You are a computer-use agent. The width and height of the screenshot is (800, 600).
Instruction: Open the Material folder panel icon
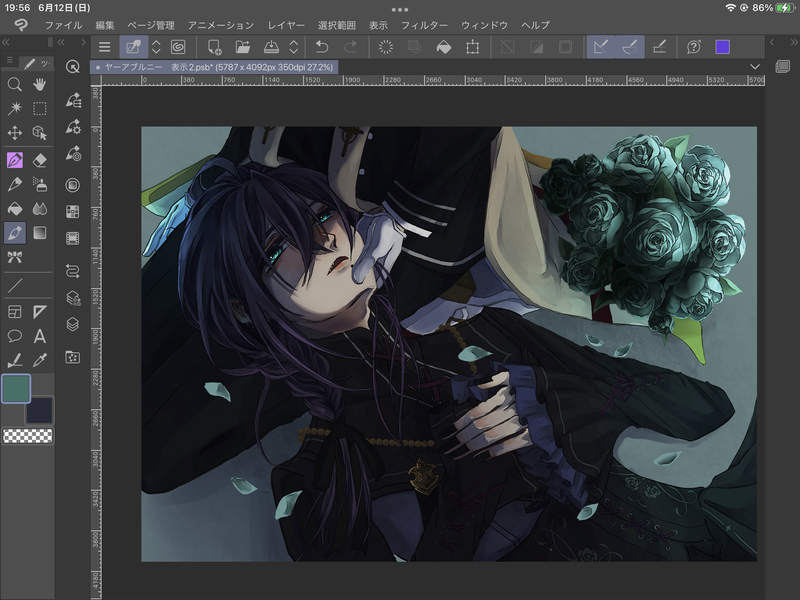(x=72, y=357)
